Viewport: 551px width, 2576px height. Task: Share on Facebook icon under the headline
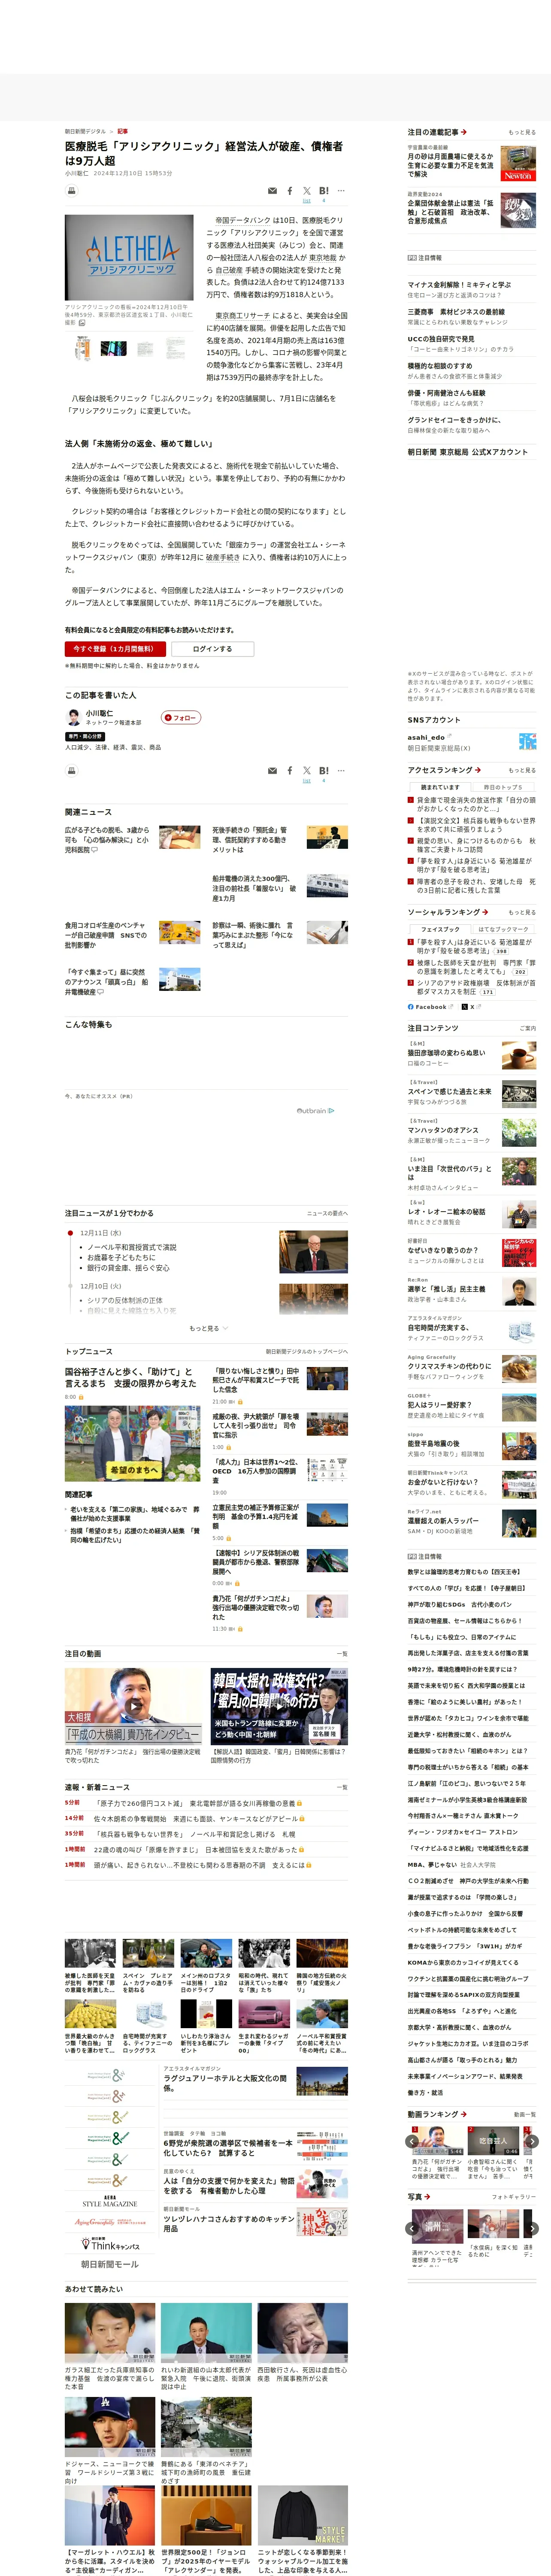tap(290, 190)
